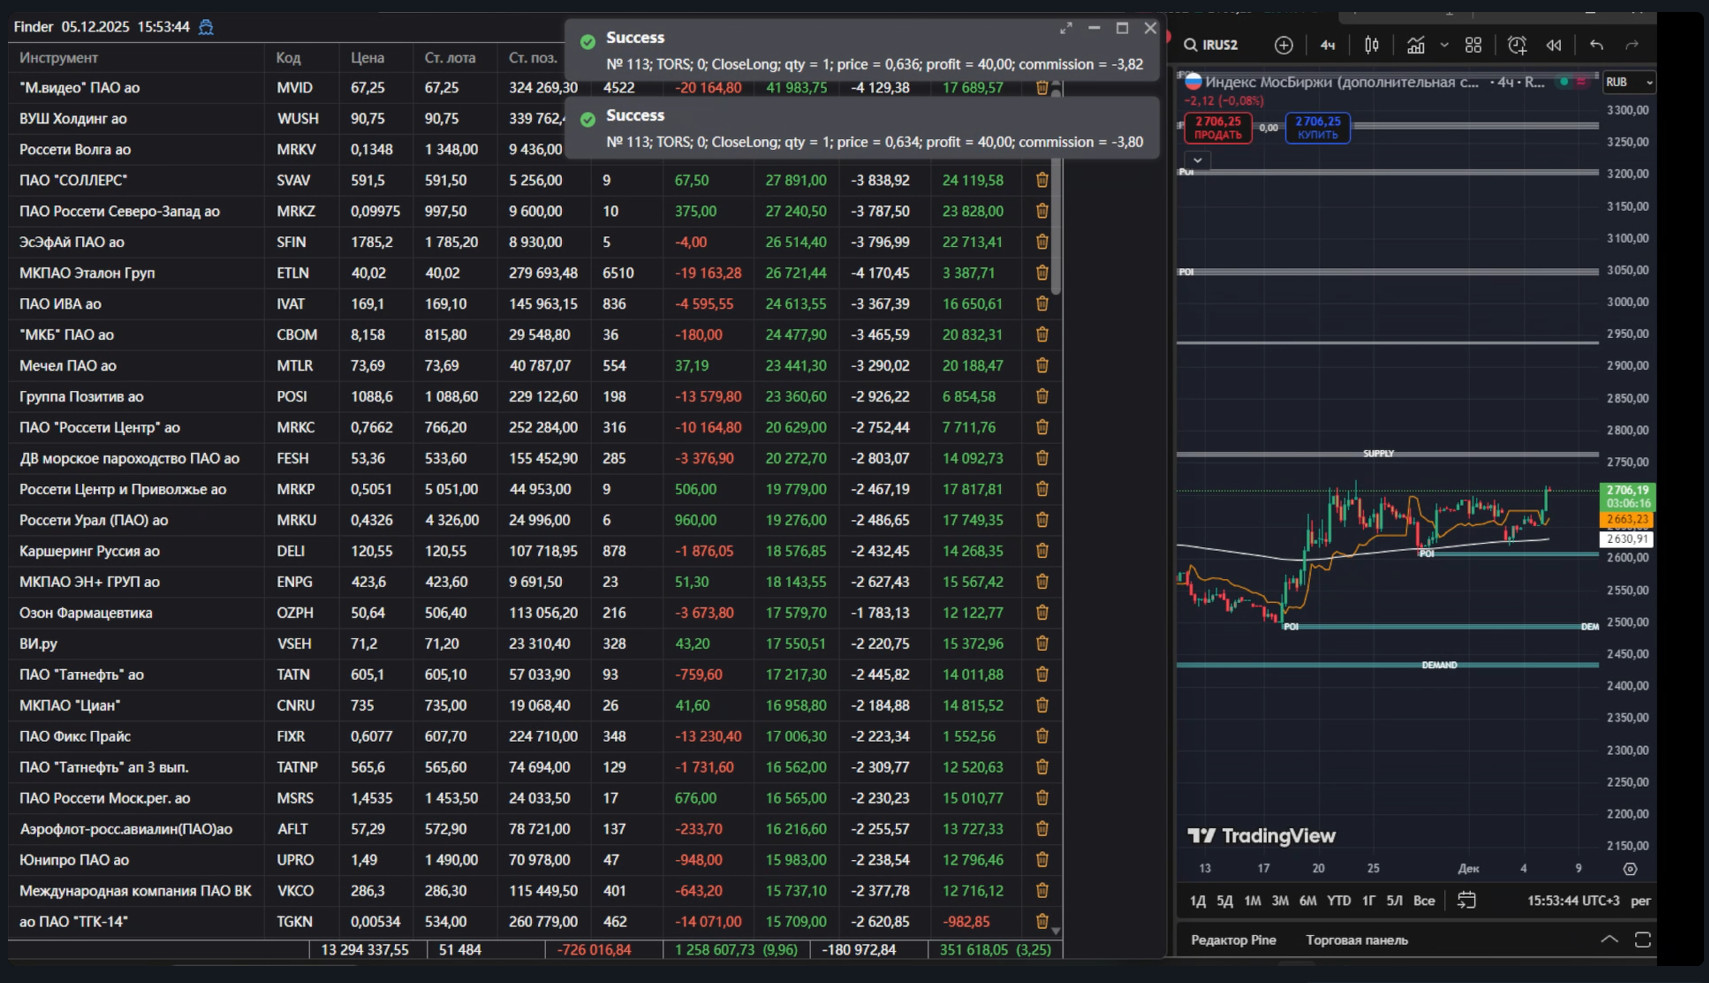The height and width of the screenshot is (983, 1709).
Task: Delete the DELI row with trash icon
Action: 1042,551
